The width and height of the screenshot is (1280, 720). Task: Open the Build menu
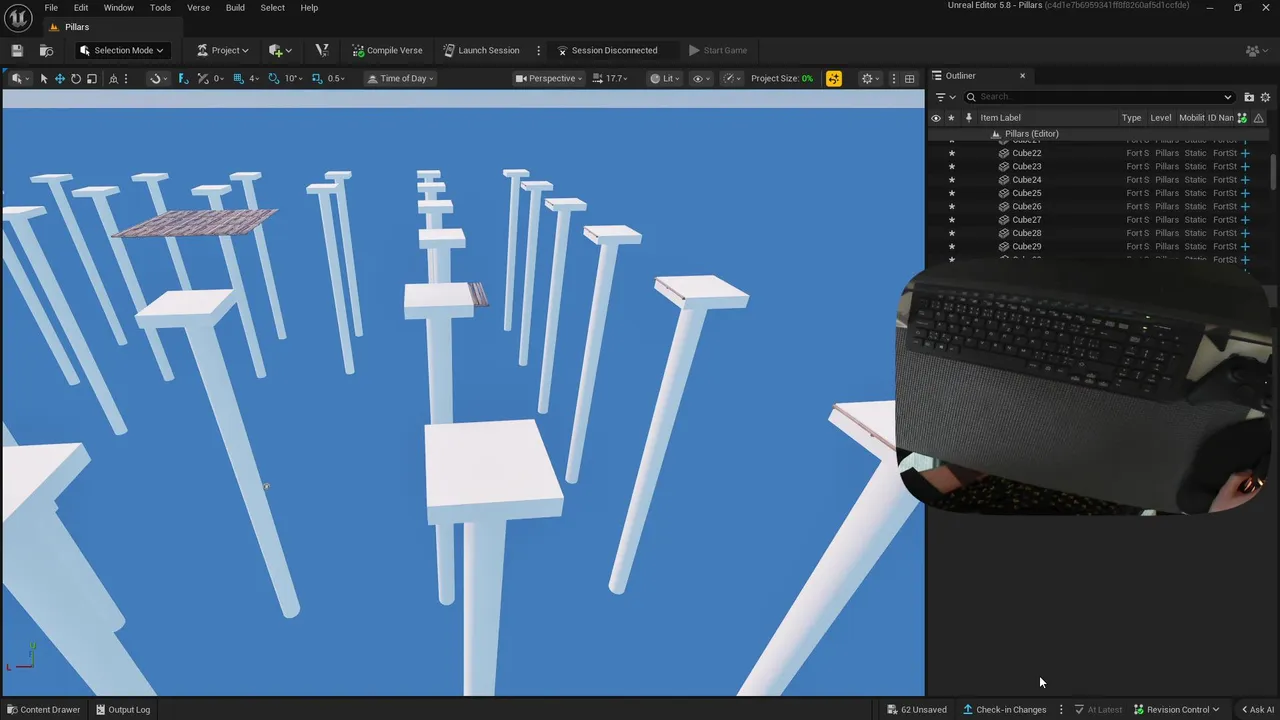235,7
